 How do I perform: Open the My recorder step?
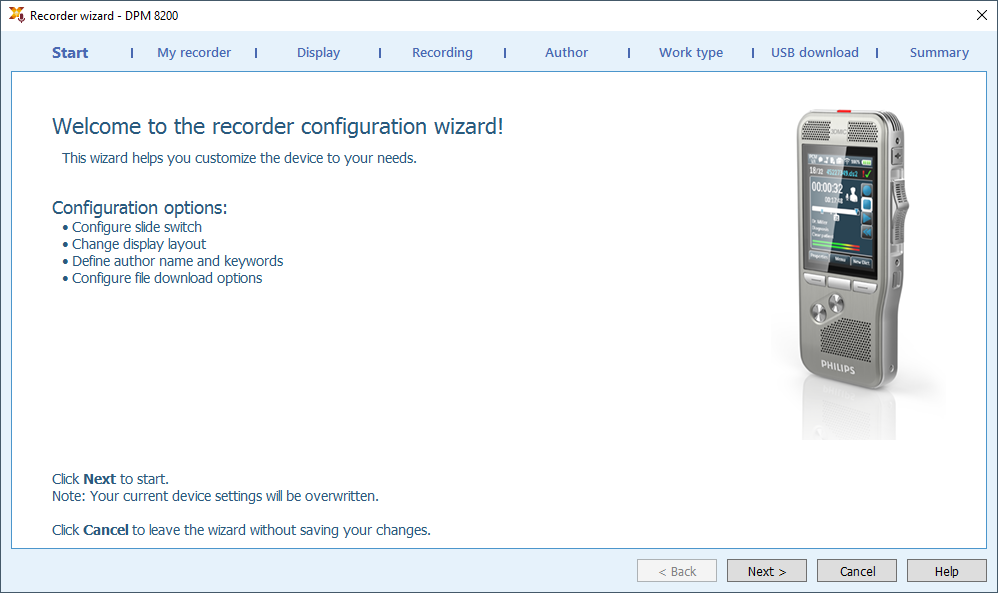pos(194,53)
